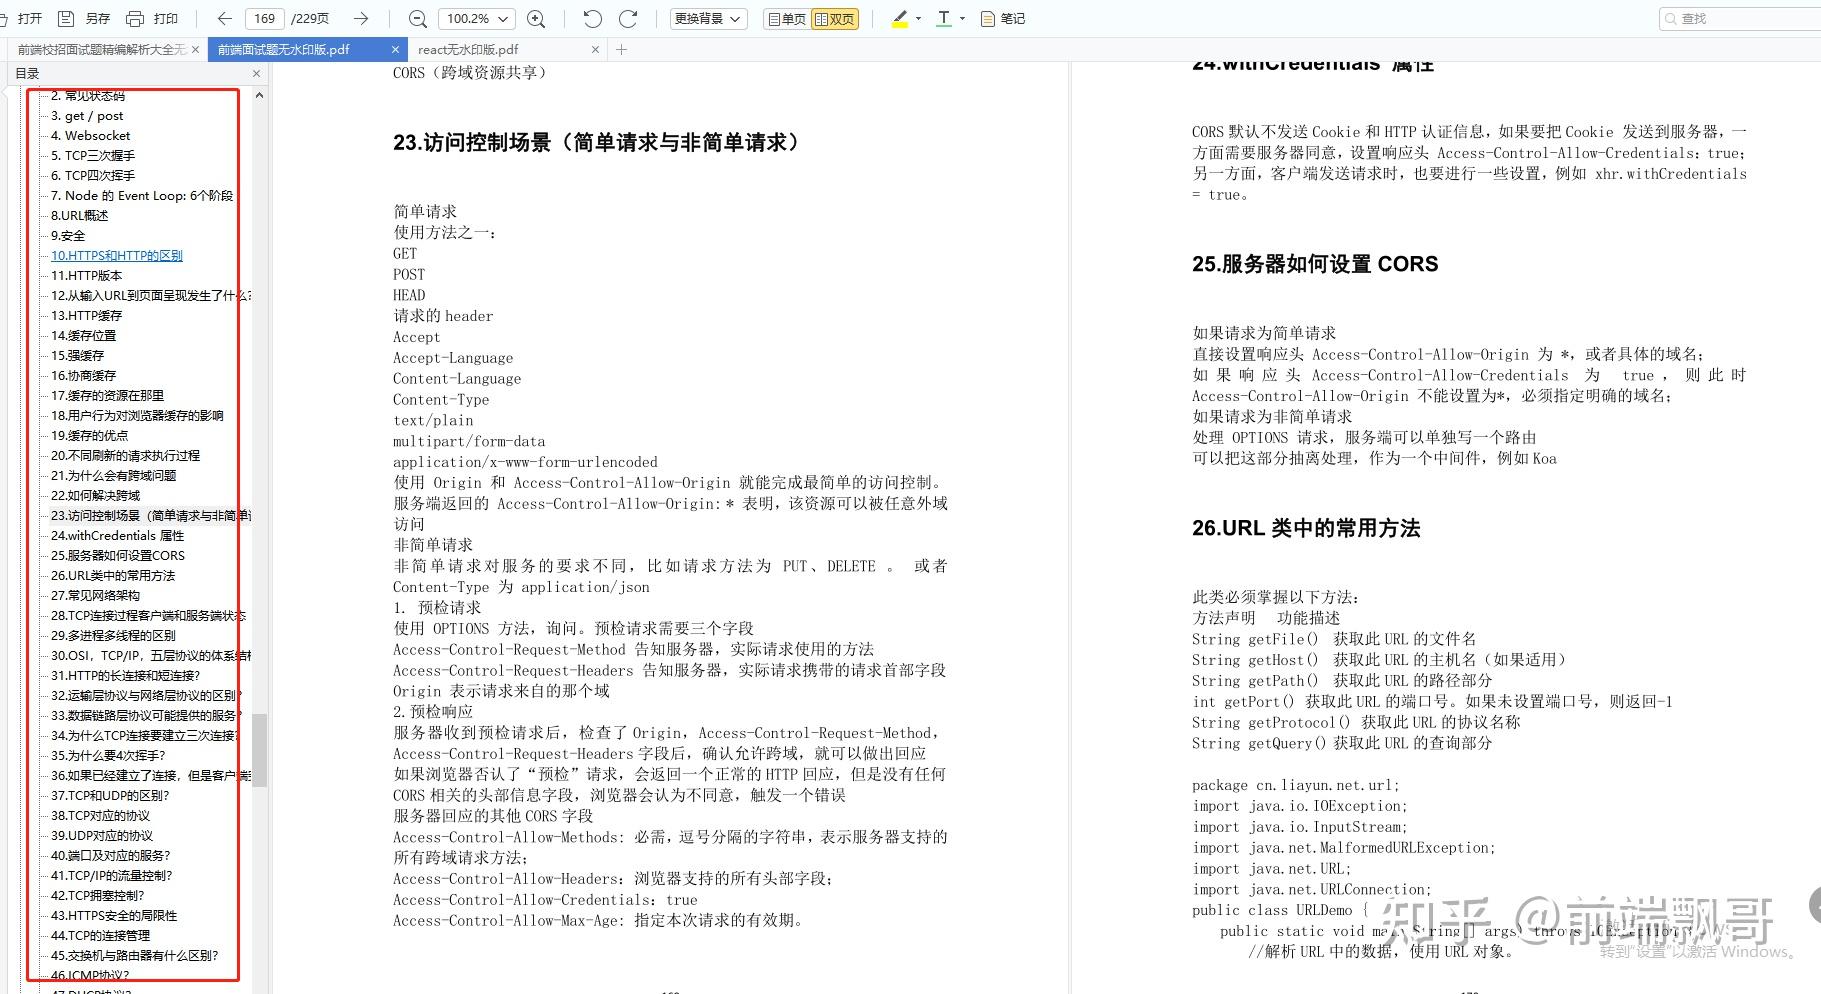Open the highlighter color dropdown arrow

(919, 18)
